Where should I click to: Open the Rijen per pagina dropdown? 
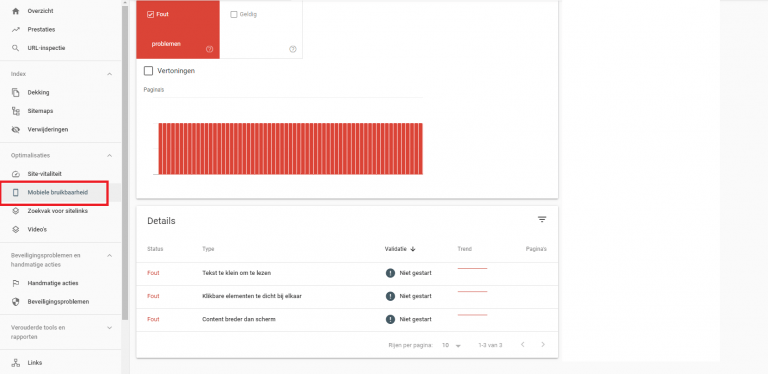(x=452, y=345)
